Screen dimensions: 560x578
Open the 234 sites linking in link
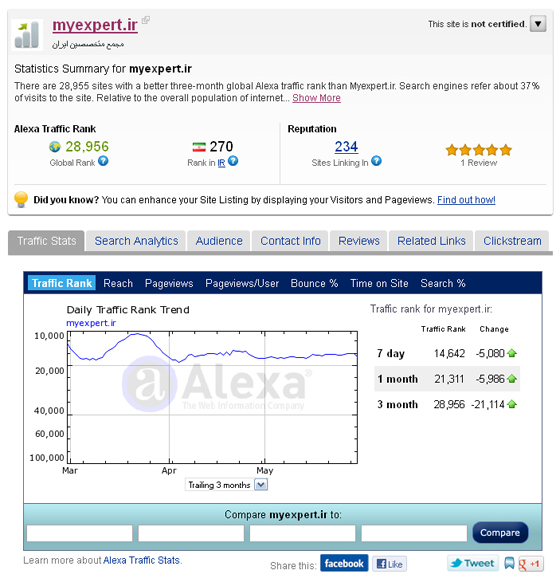pyautogui.click(x=346, y=147)
